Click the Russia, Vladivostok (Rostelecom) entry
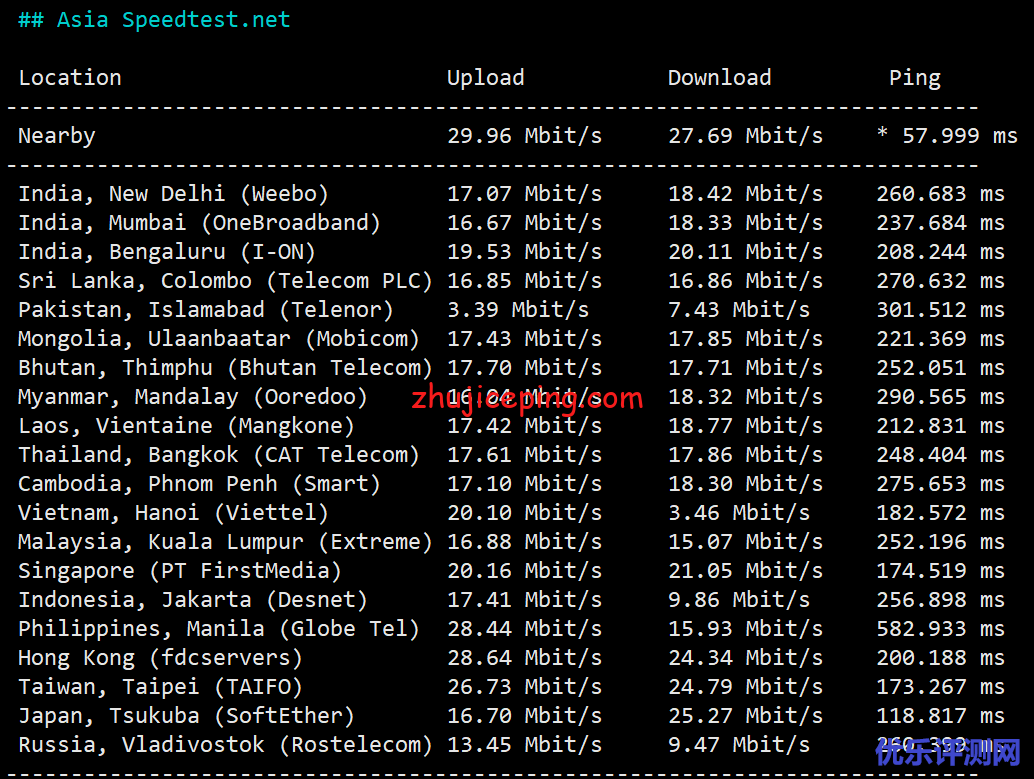 click(225, 745)
